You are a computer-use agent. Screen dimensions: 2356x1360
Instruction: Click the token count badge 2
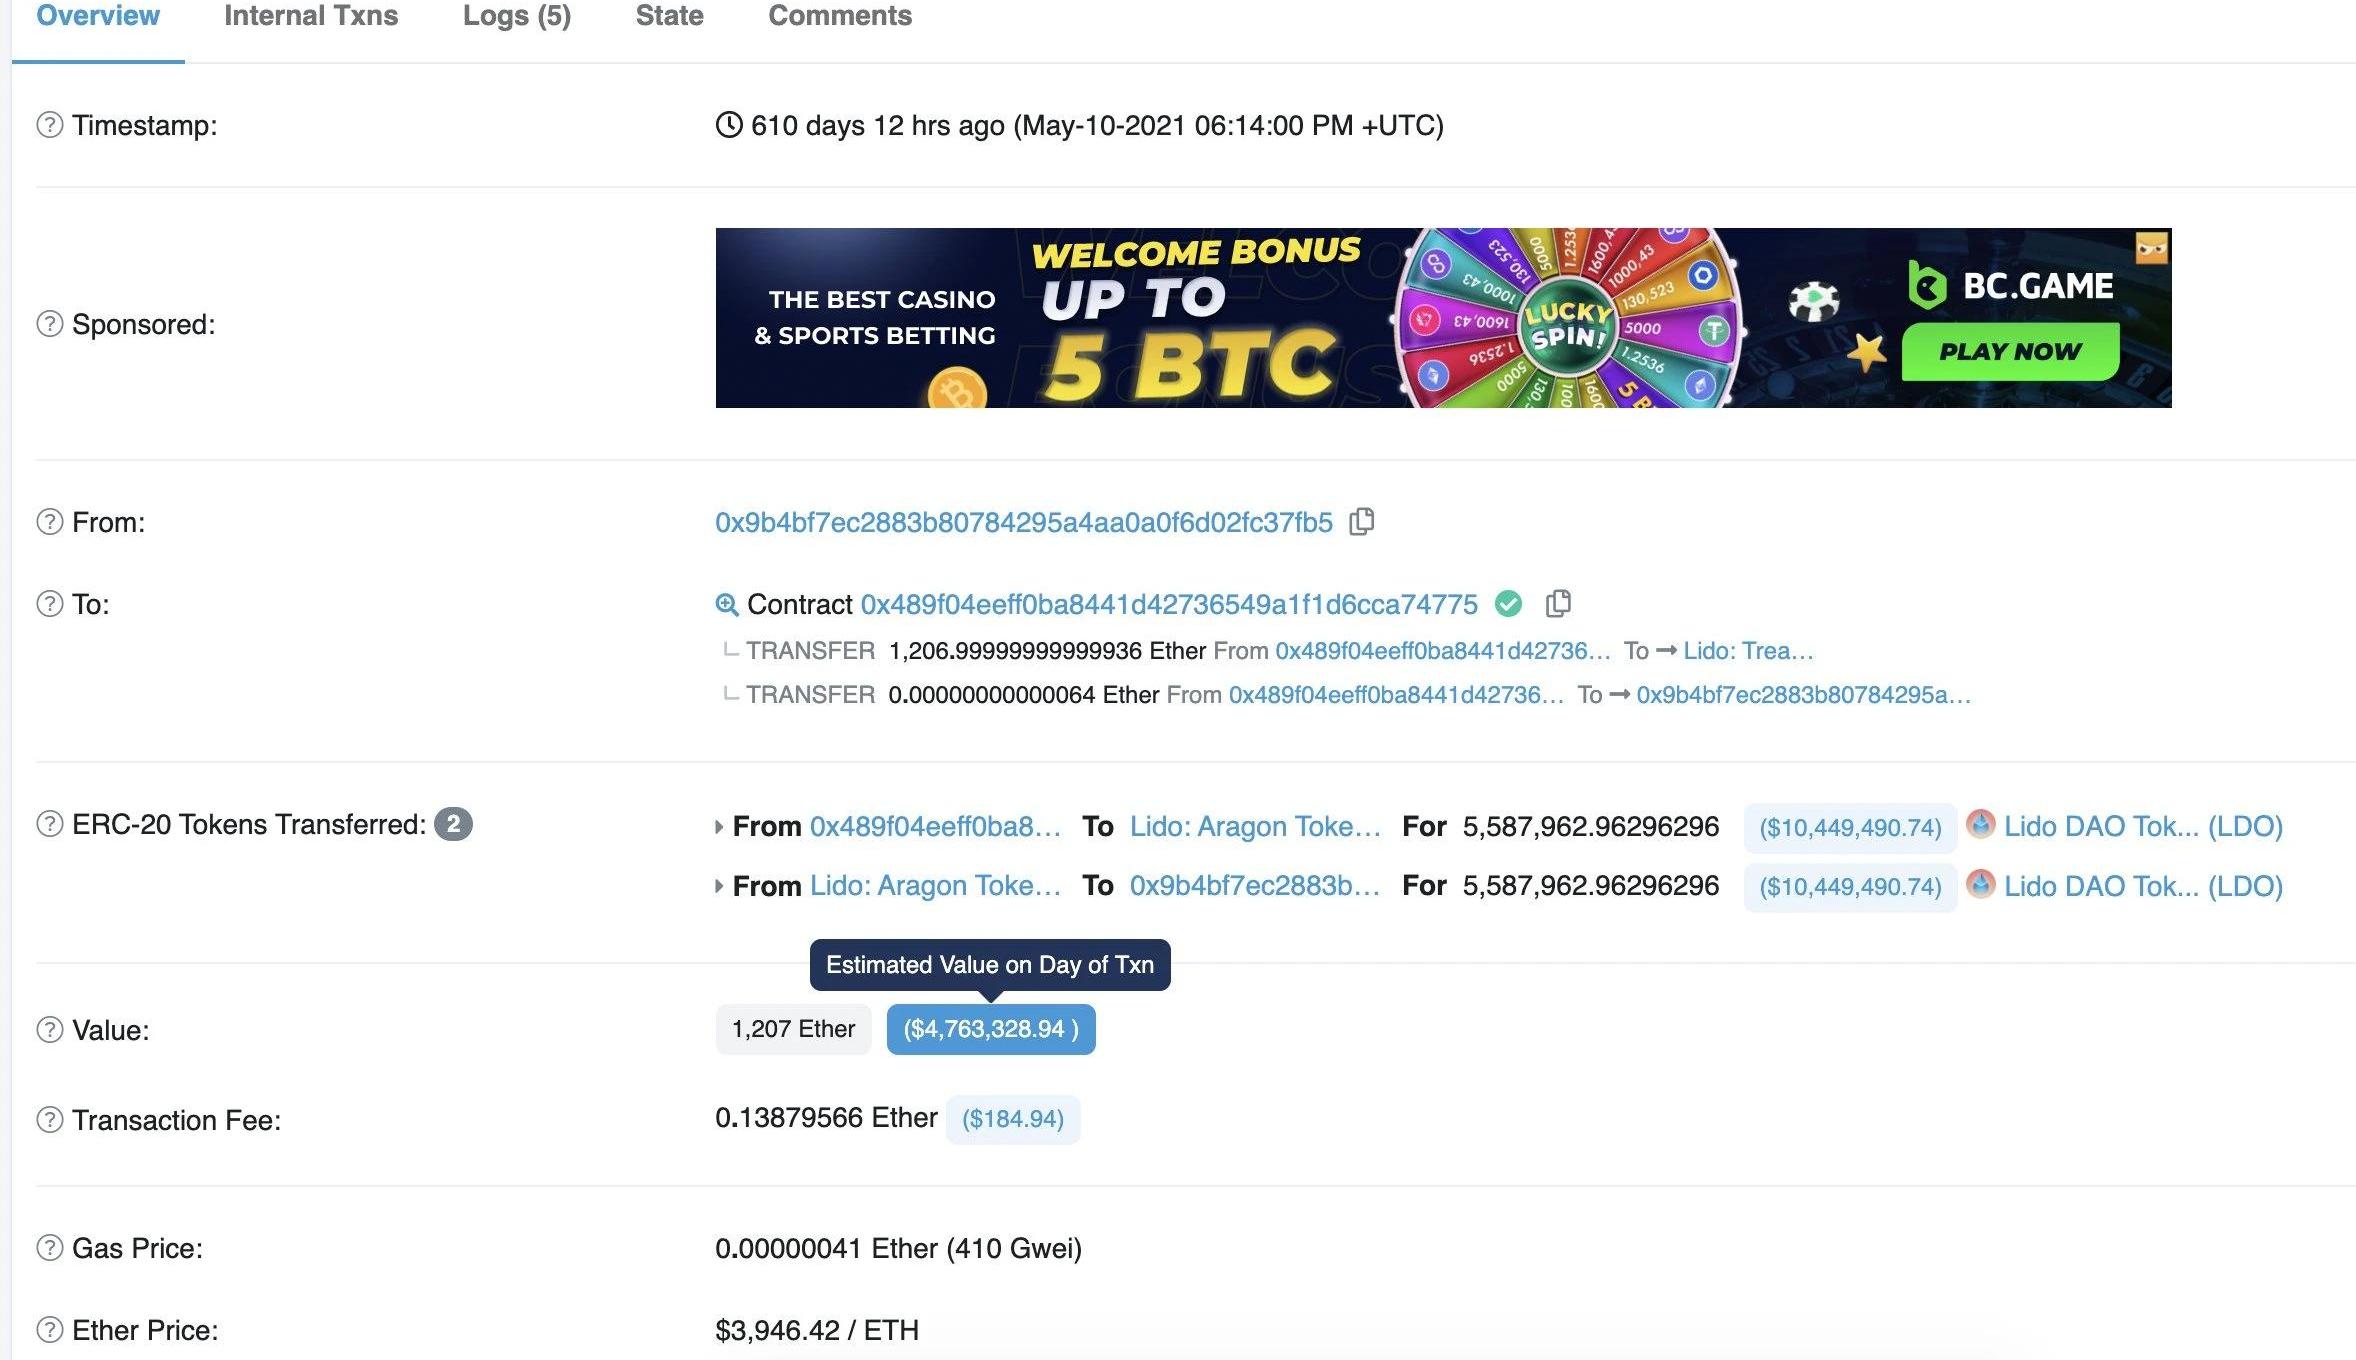453,824
